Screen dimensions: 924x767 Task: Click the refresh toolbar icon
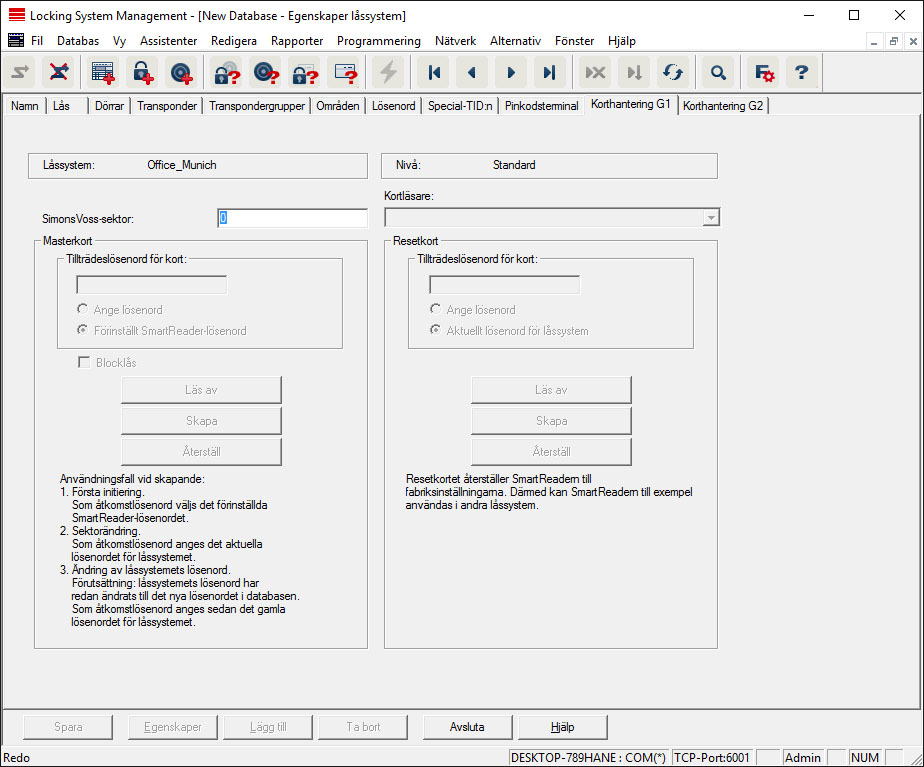pyautogui.click(x=673, y=72)
